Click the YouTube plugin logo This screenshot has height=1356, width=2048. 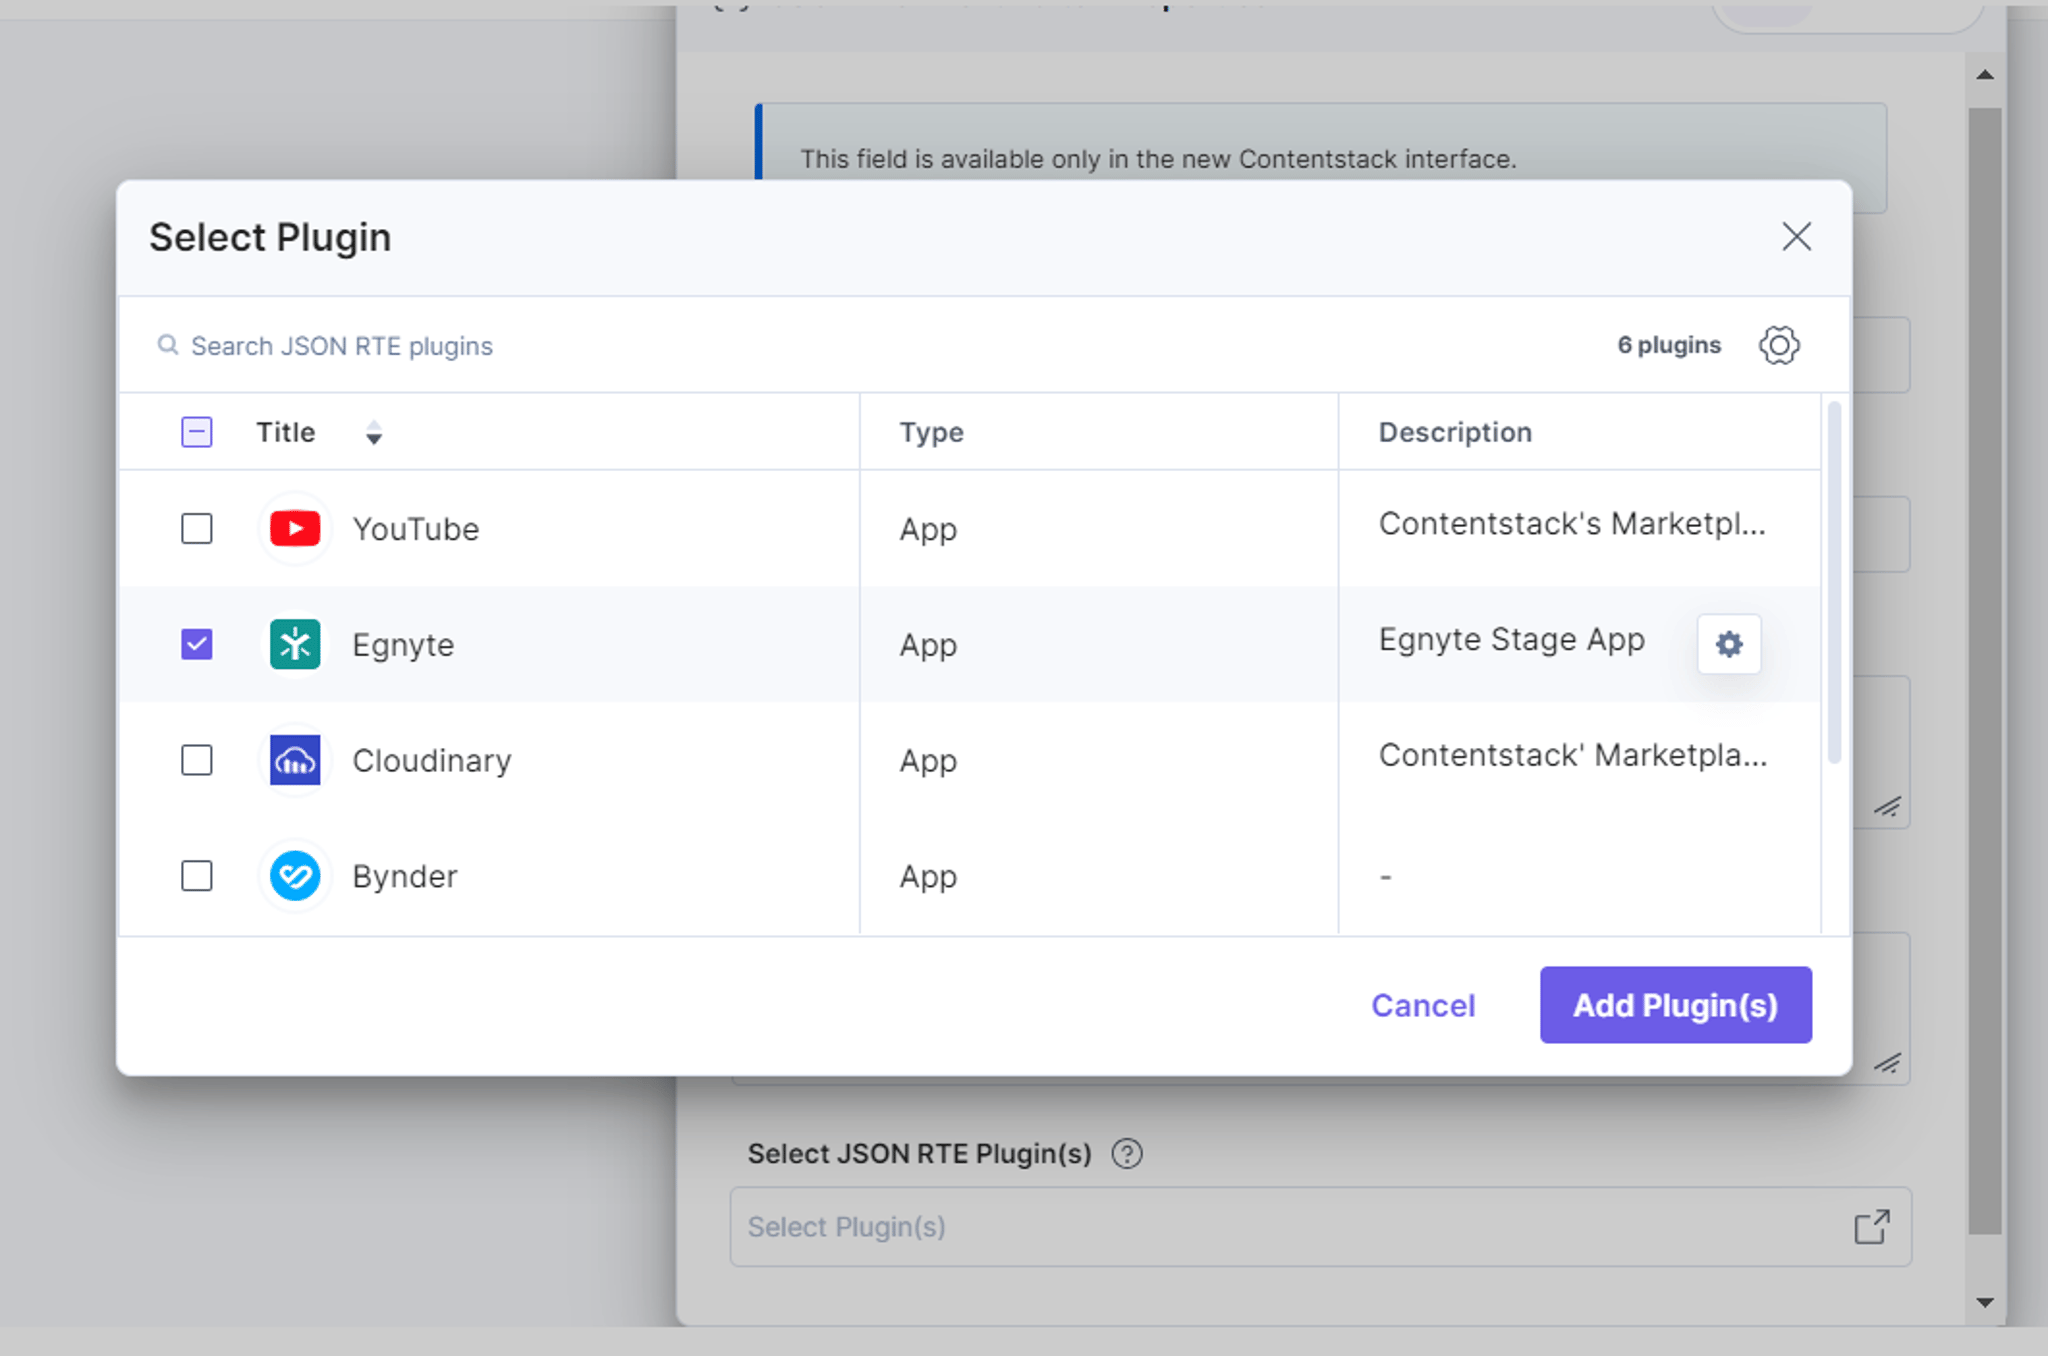(x=295, y=528)
